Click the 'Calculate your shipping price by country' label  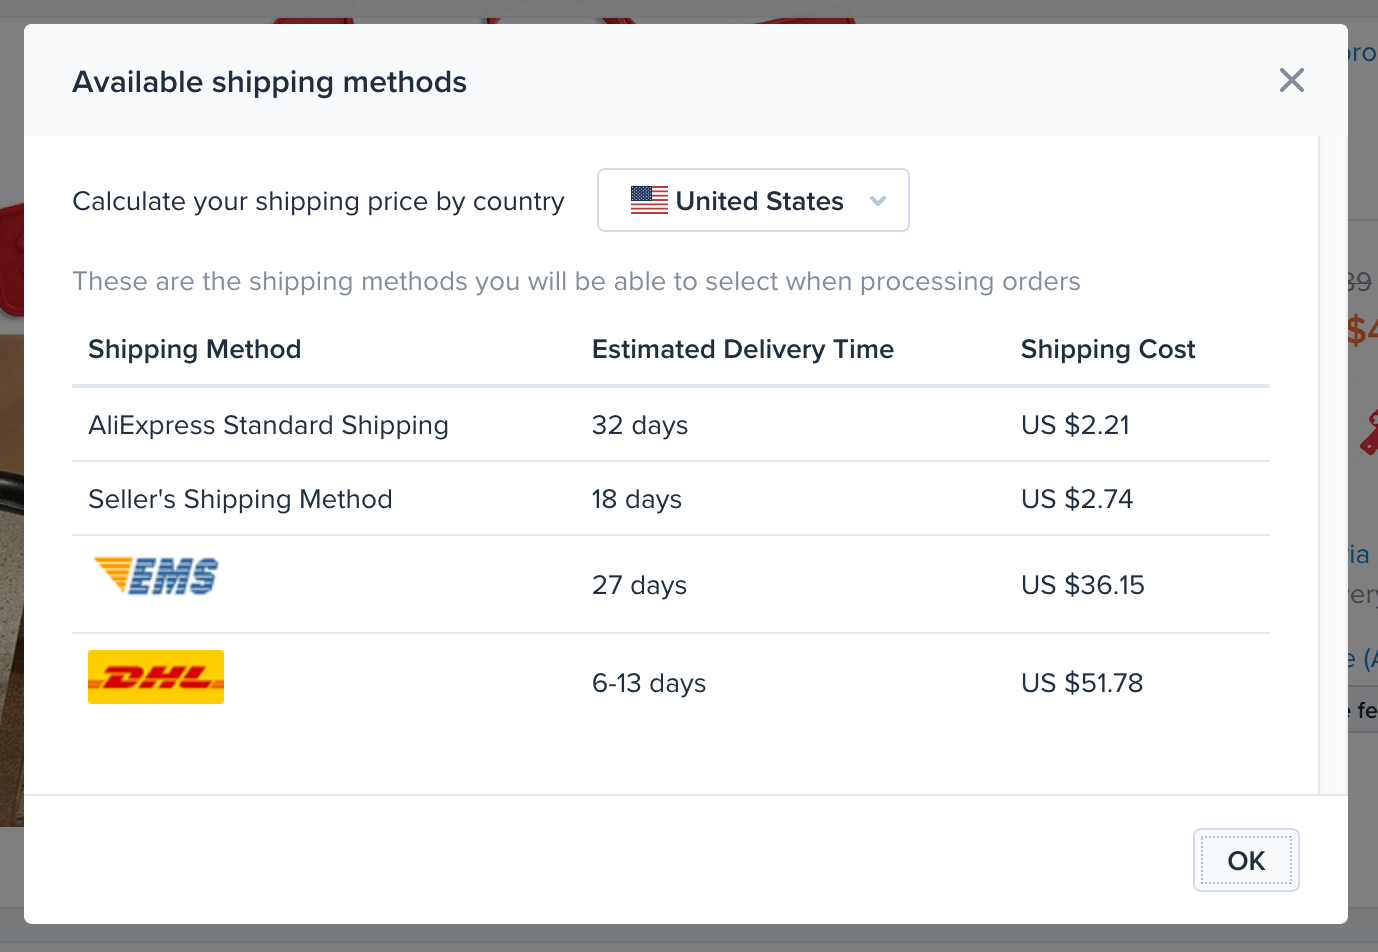[x=318, y=201]
